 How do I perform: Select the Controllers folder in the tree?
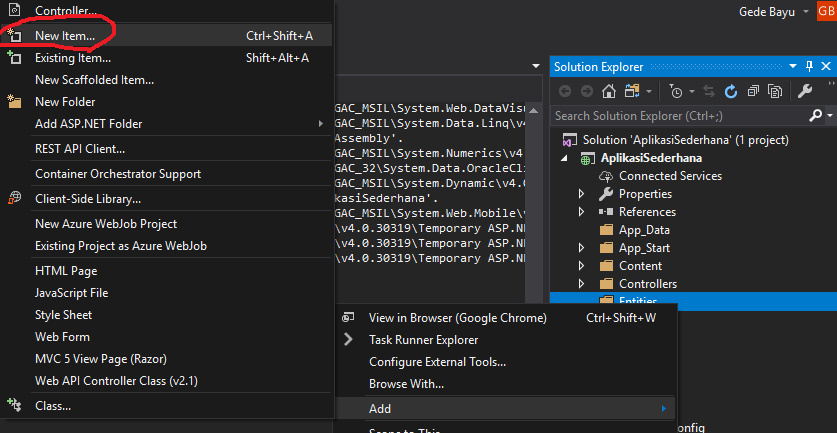647,284
